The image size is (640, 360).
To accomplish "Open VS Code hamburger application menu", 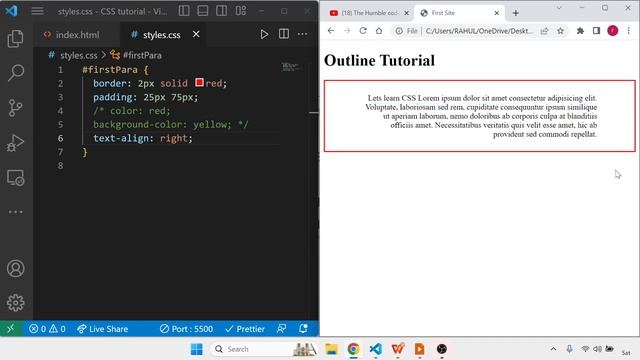I will tap(38, 11).
